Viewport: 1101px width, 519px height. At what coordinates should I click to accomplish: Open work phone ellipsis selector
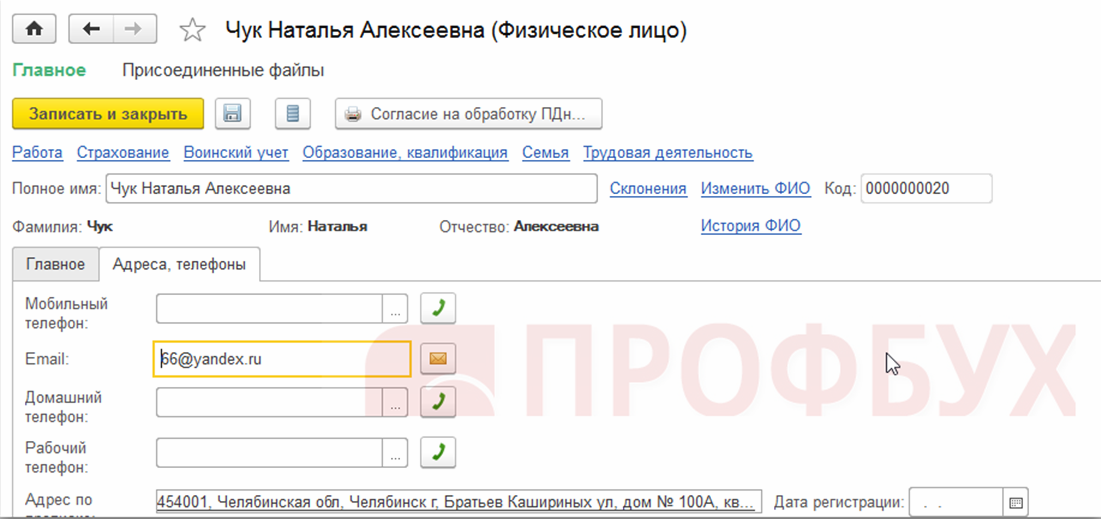coord(396,453)
